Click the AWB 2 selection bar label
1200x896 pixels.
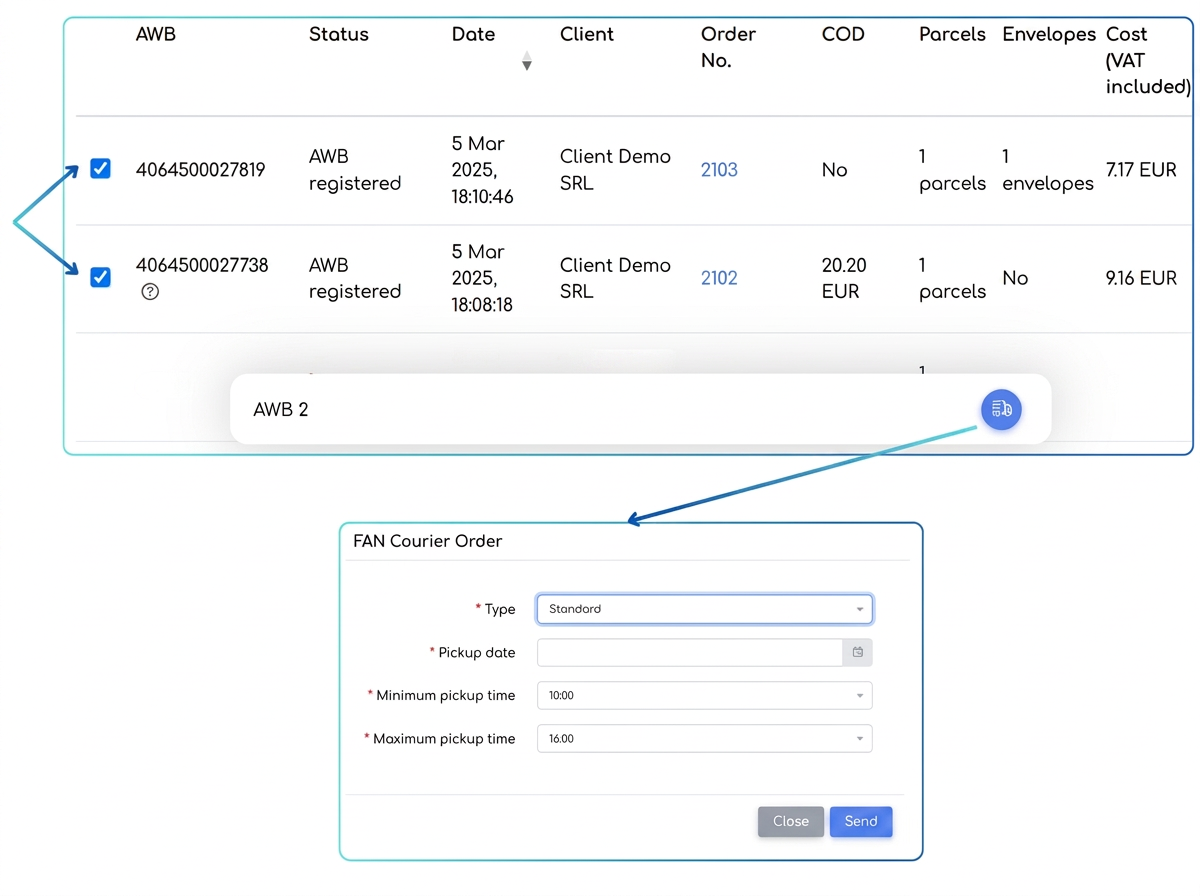pyautogui.click(x=281, y=410)
